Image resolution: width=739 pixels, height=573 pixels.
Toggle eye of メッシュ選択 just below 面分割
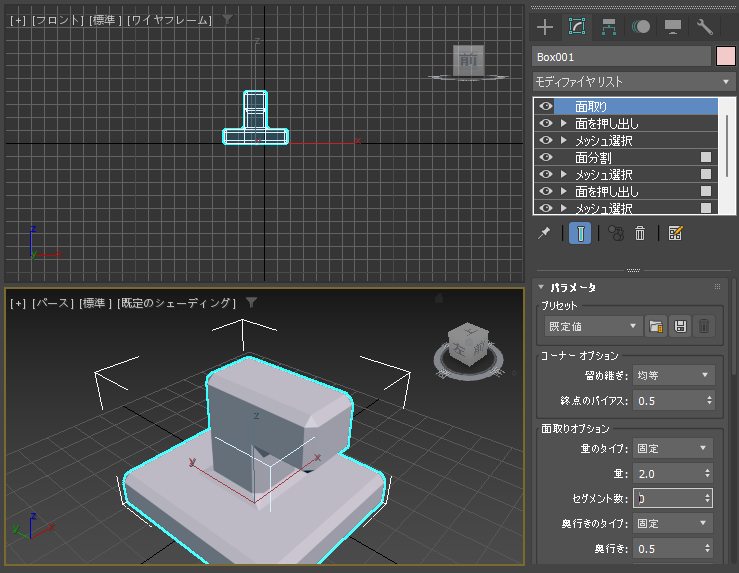pos(545,174)
